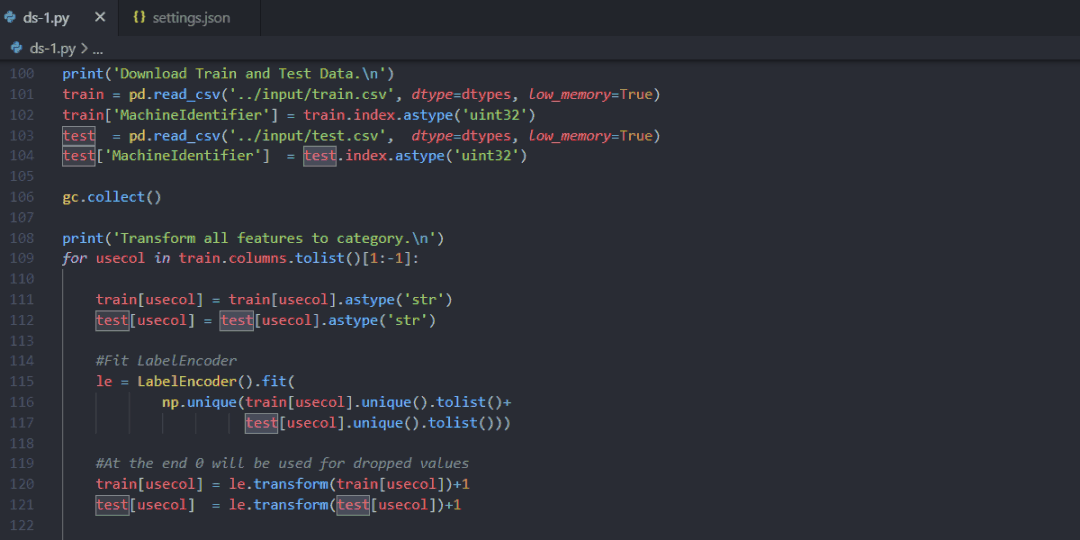Click highlighted test variable on line 103

79,136
